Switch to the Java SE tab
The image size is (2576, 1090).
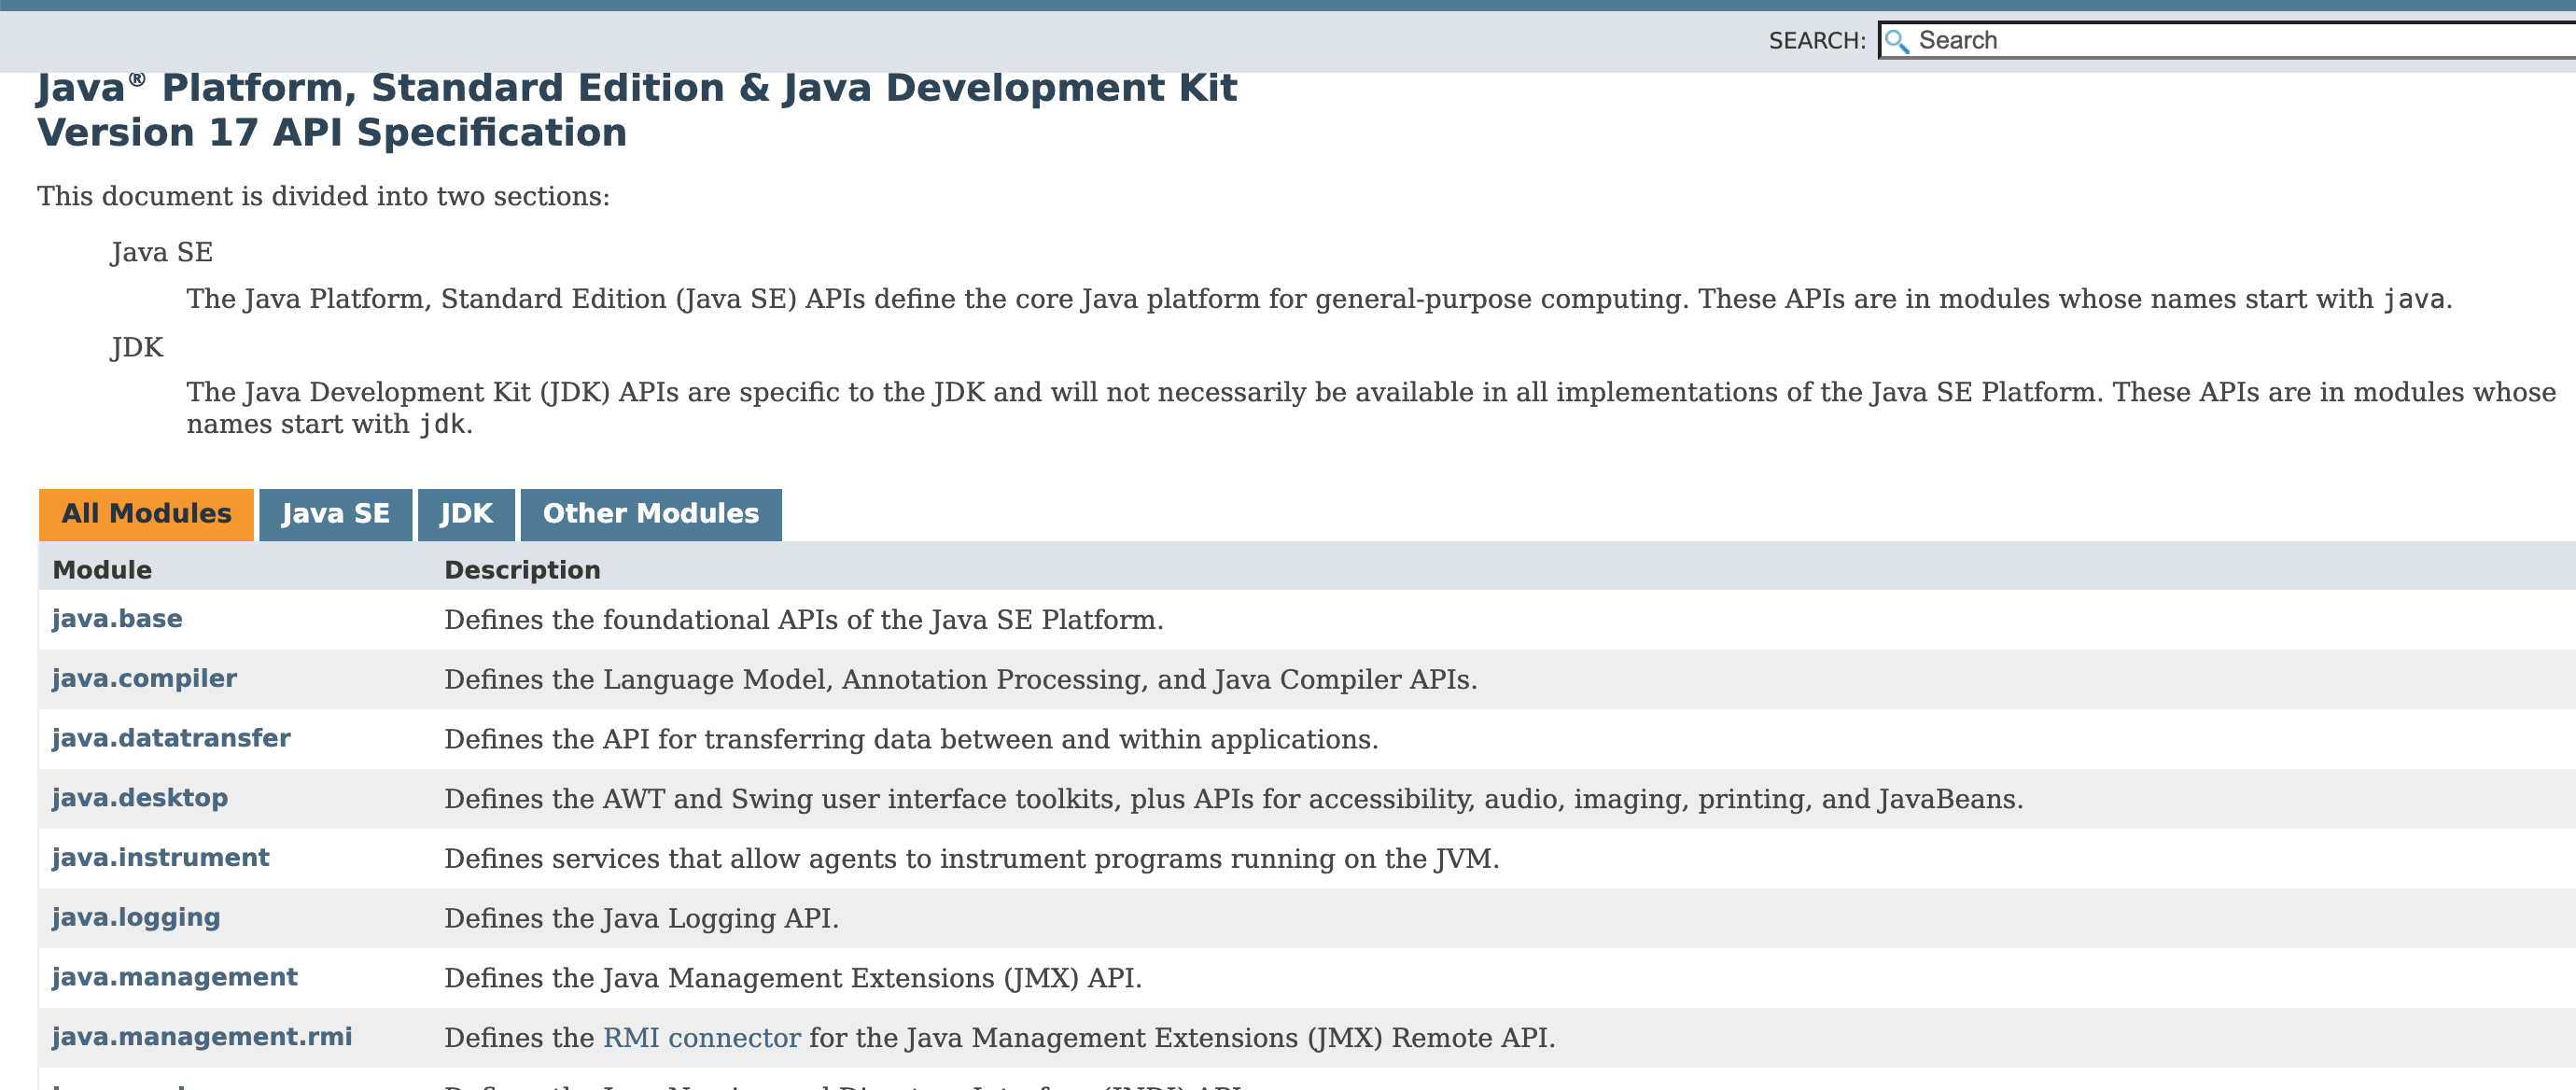[x=335, y=514]
